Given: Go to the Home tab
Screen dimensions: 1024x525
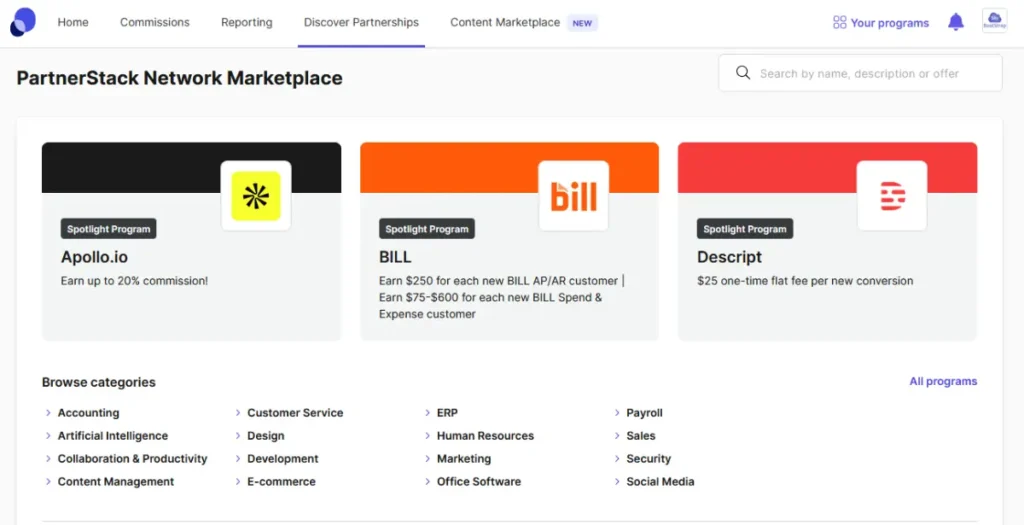Looking at the screenshot, I should 73,22.
